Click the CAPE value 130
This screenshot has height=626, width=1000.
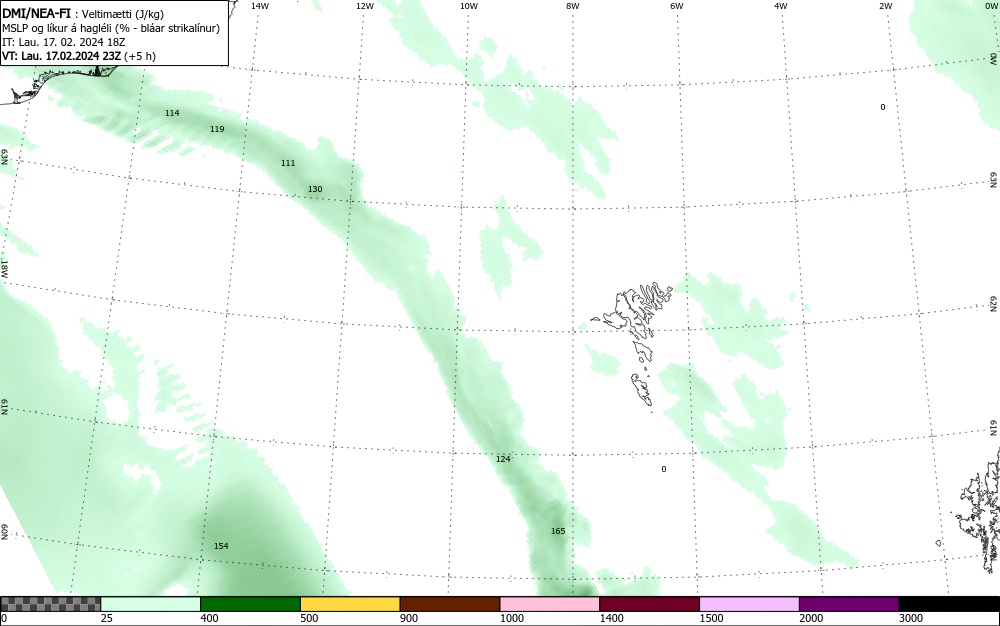(x=315, y=189)
